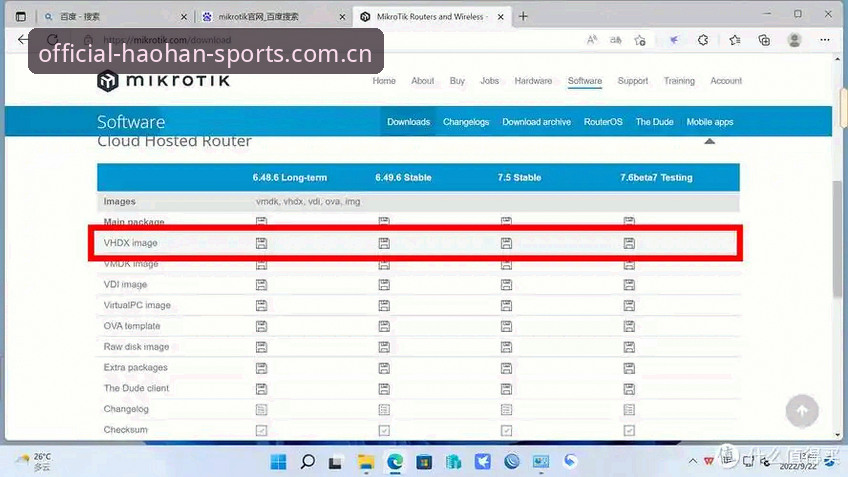Click the 'vmdk, vhdx, vdi, ova, img' text

(308, 201)
